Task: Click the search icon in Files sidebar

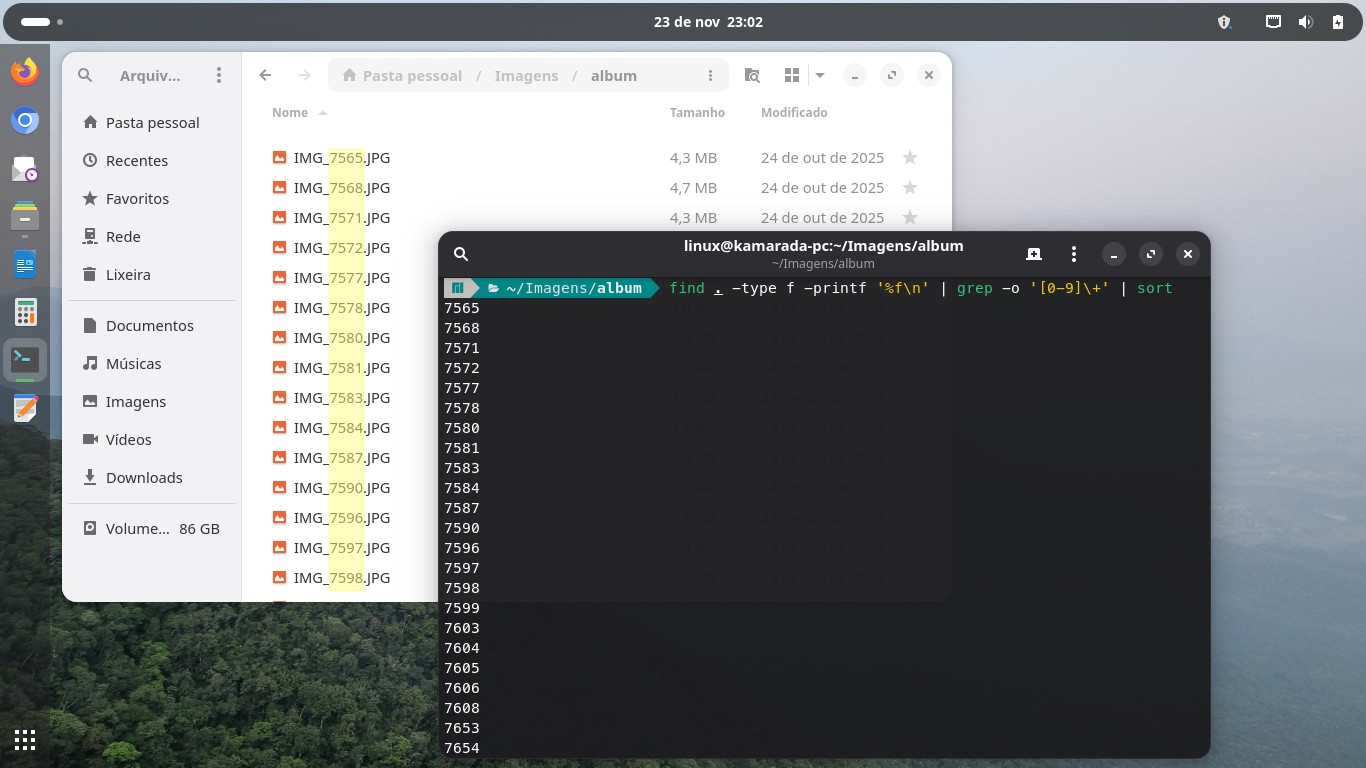Action: coord(85,75)
